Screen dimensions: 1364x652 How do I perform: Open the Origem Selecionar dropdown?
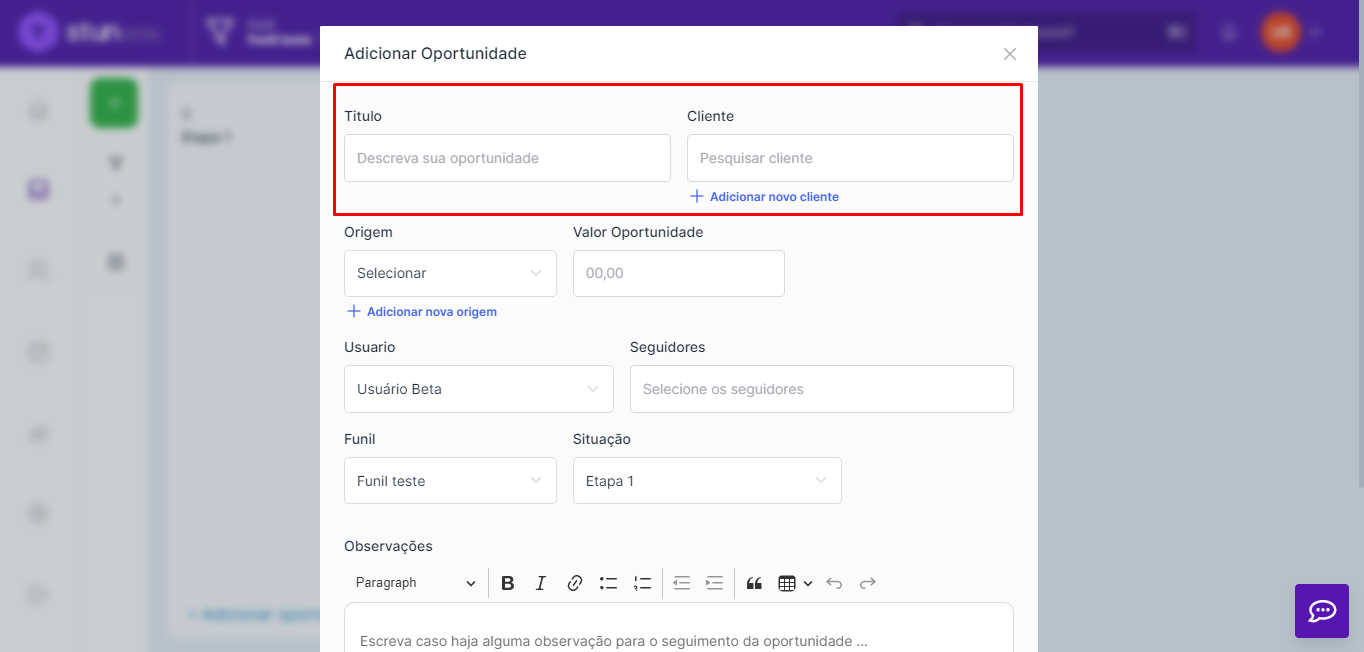point(450,273)
